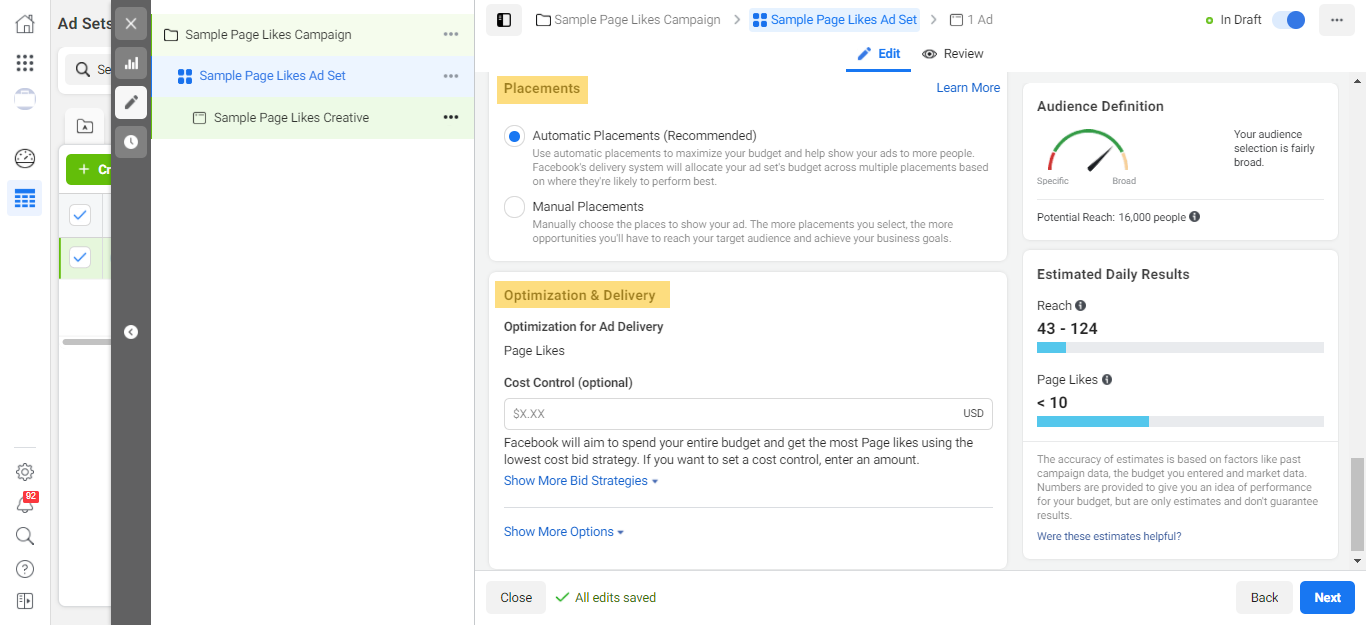Click the Reach estimate bar
1366x625 pixels.
point(1180,348)
